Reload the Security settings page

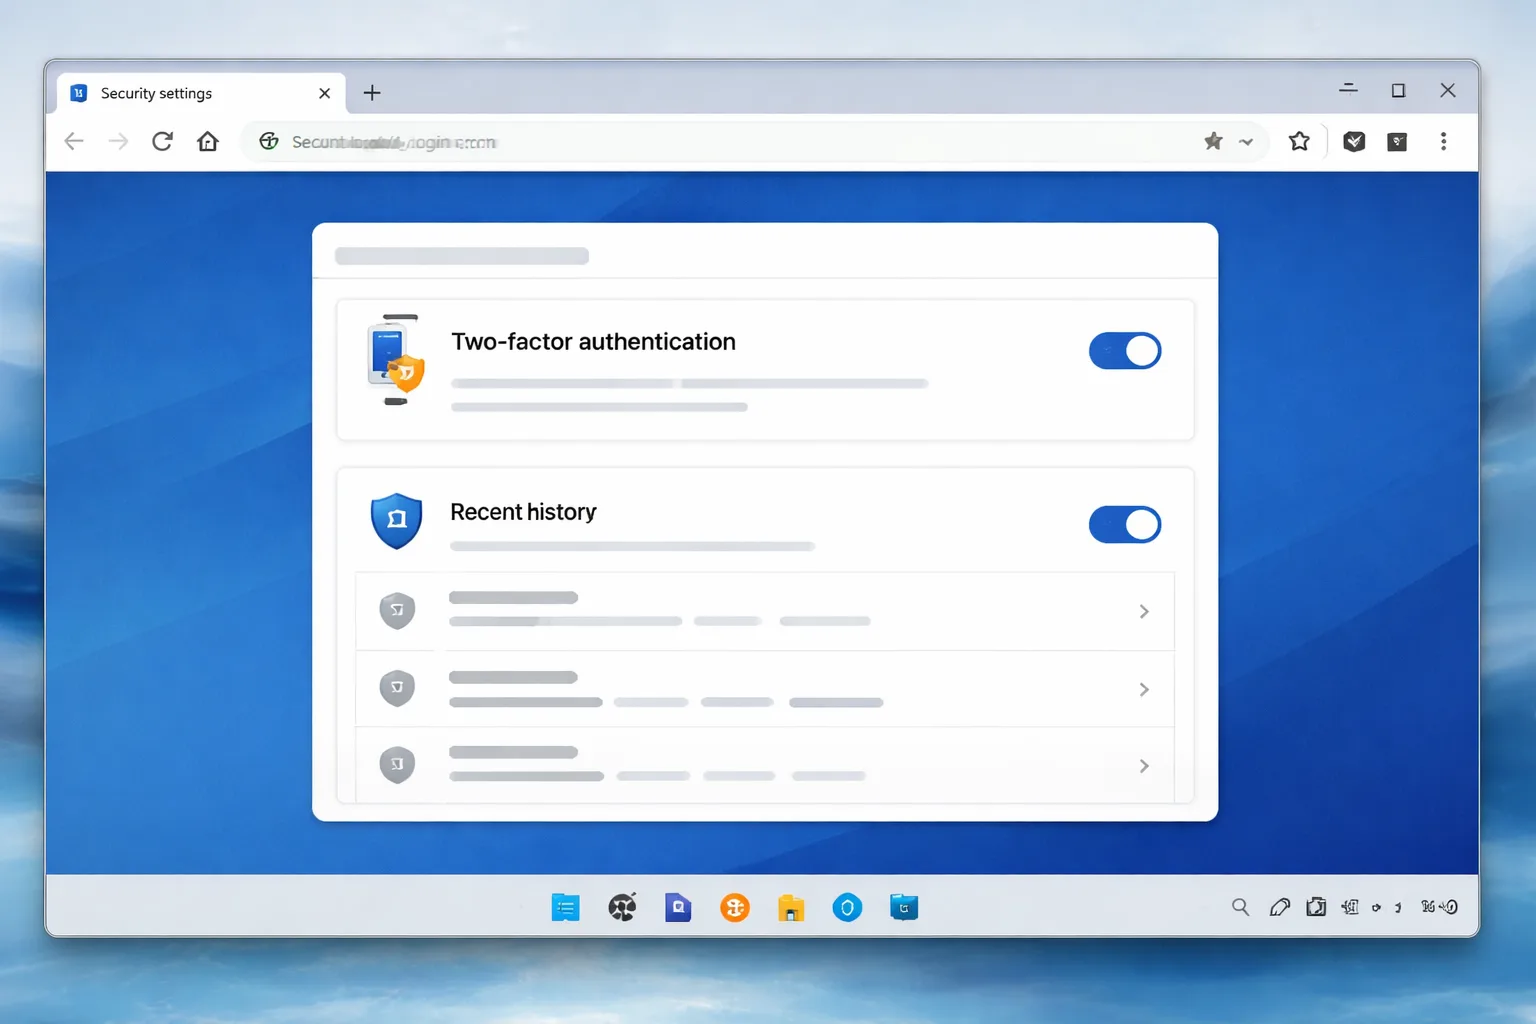click(162, 141)
